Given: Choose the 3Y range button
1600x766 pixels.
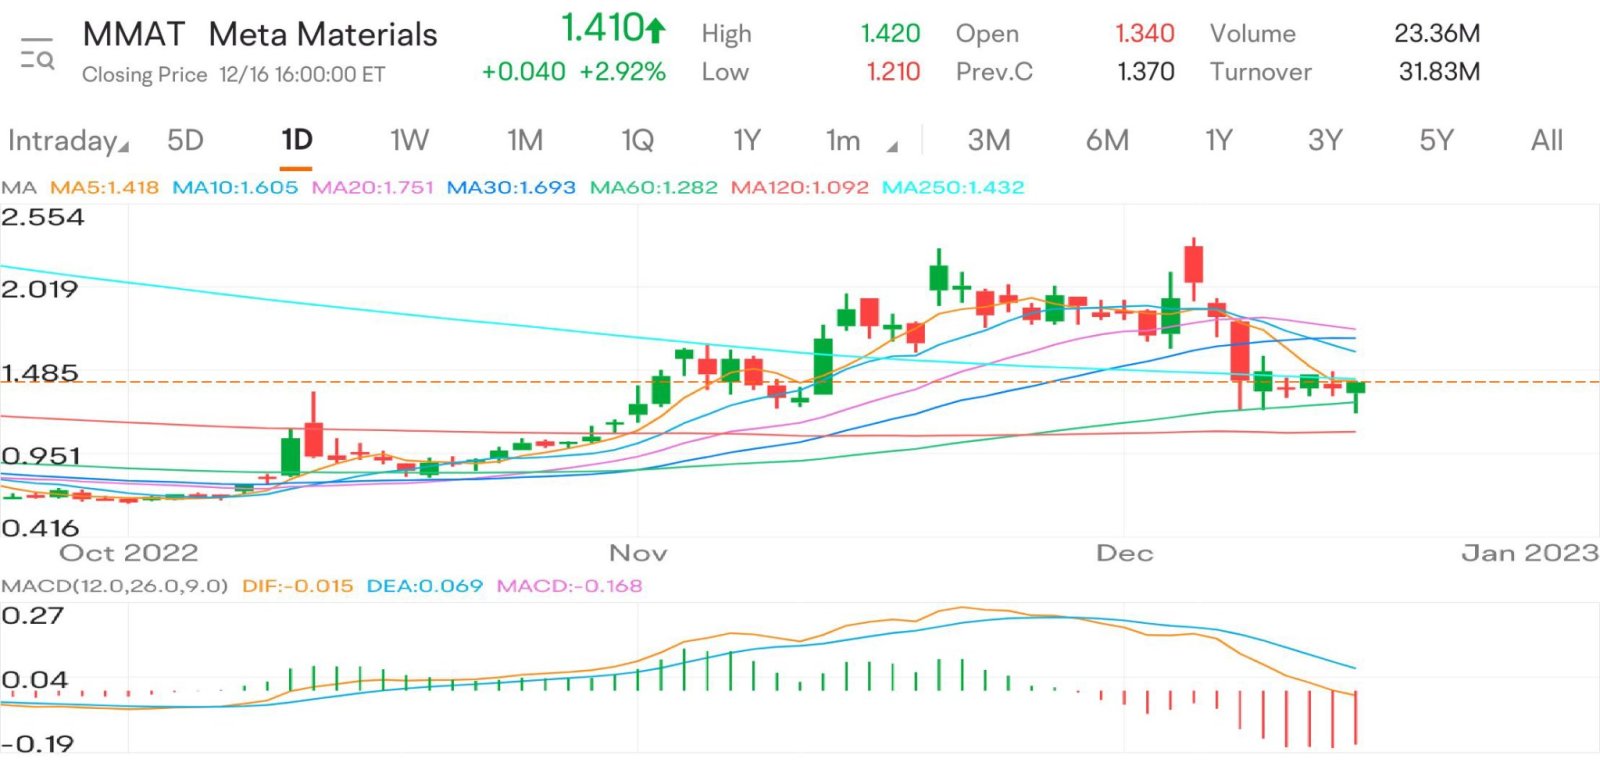Looking at the screenshot, I should 1325,141.
